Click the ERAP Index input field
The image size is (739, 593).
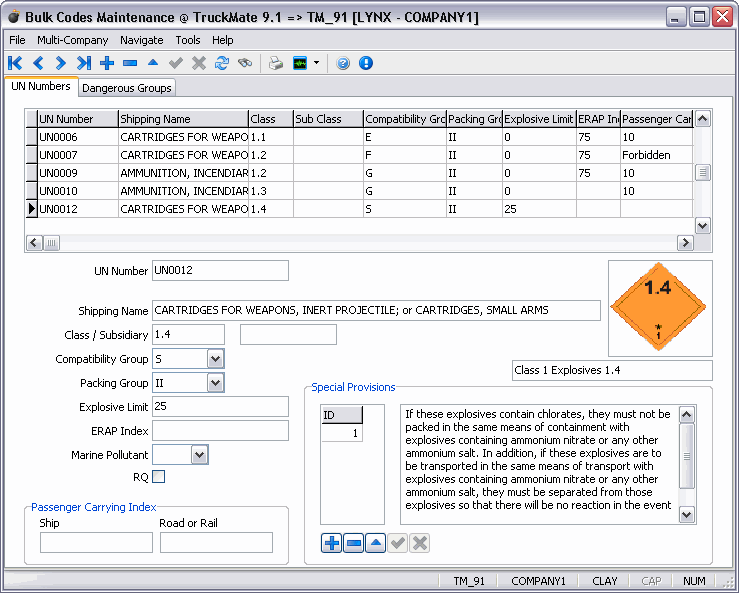point(220,431)
